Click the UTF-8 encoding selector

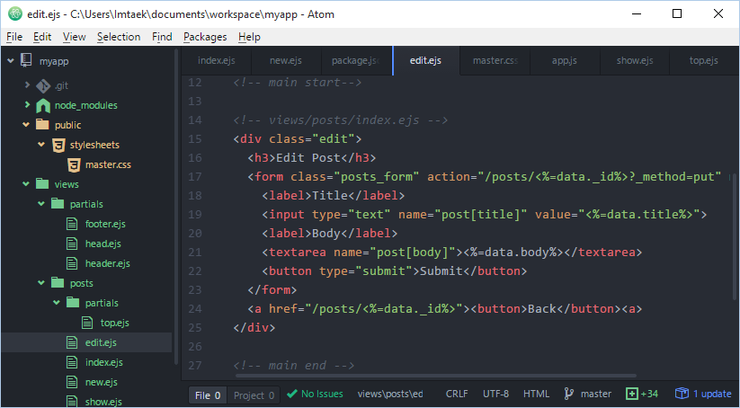tap(496, 394)
